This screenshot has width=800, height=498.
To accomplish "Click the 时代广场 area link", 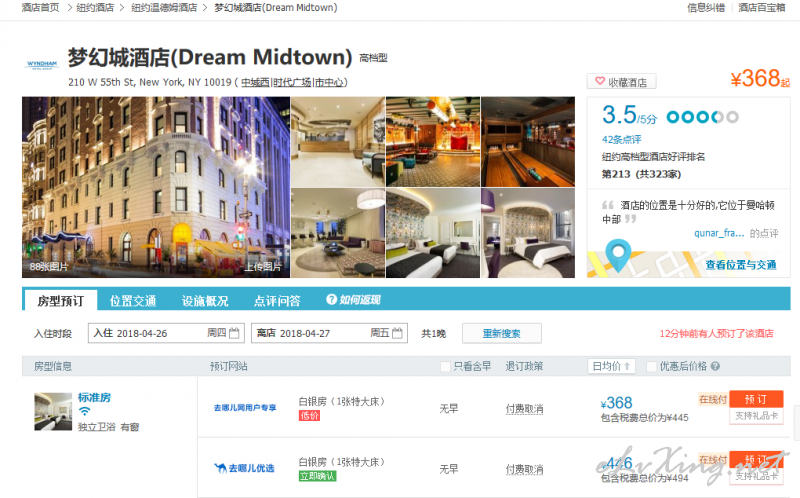I will point(292,82).
